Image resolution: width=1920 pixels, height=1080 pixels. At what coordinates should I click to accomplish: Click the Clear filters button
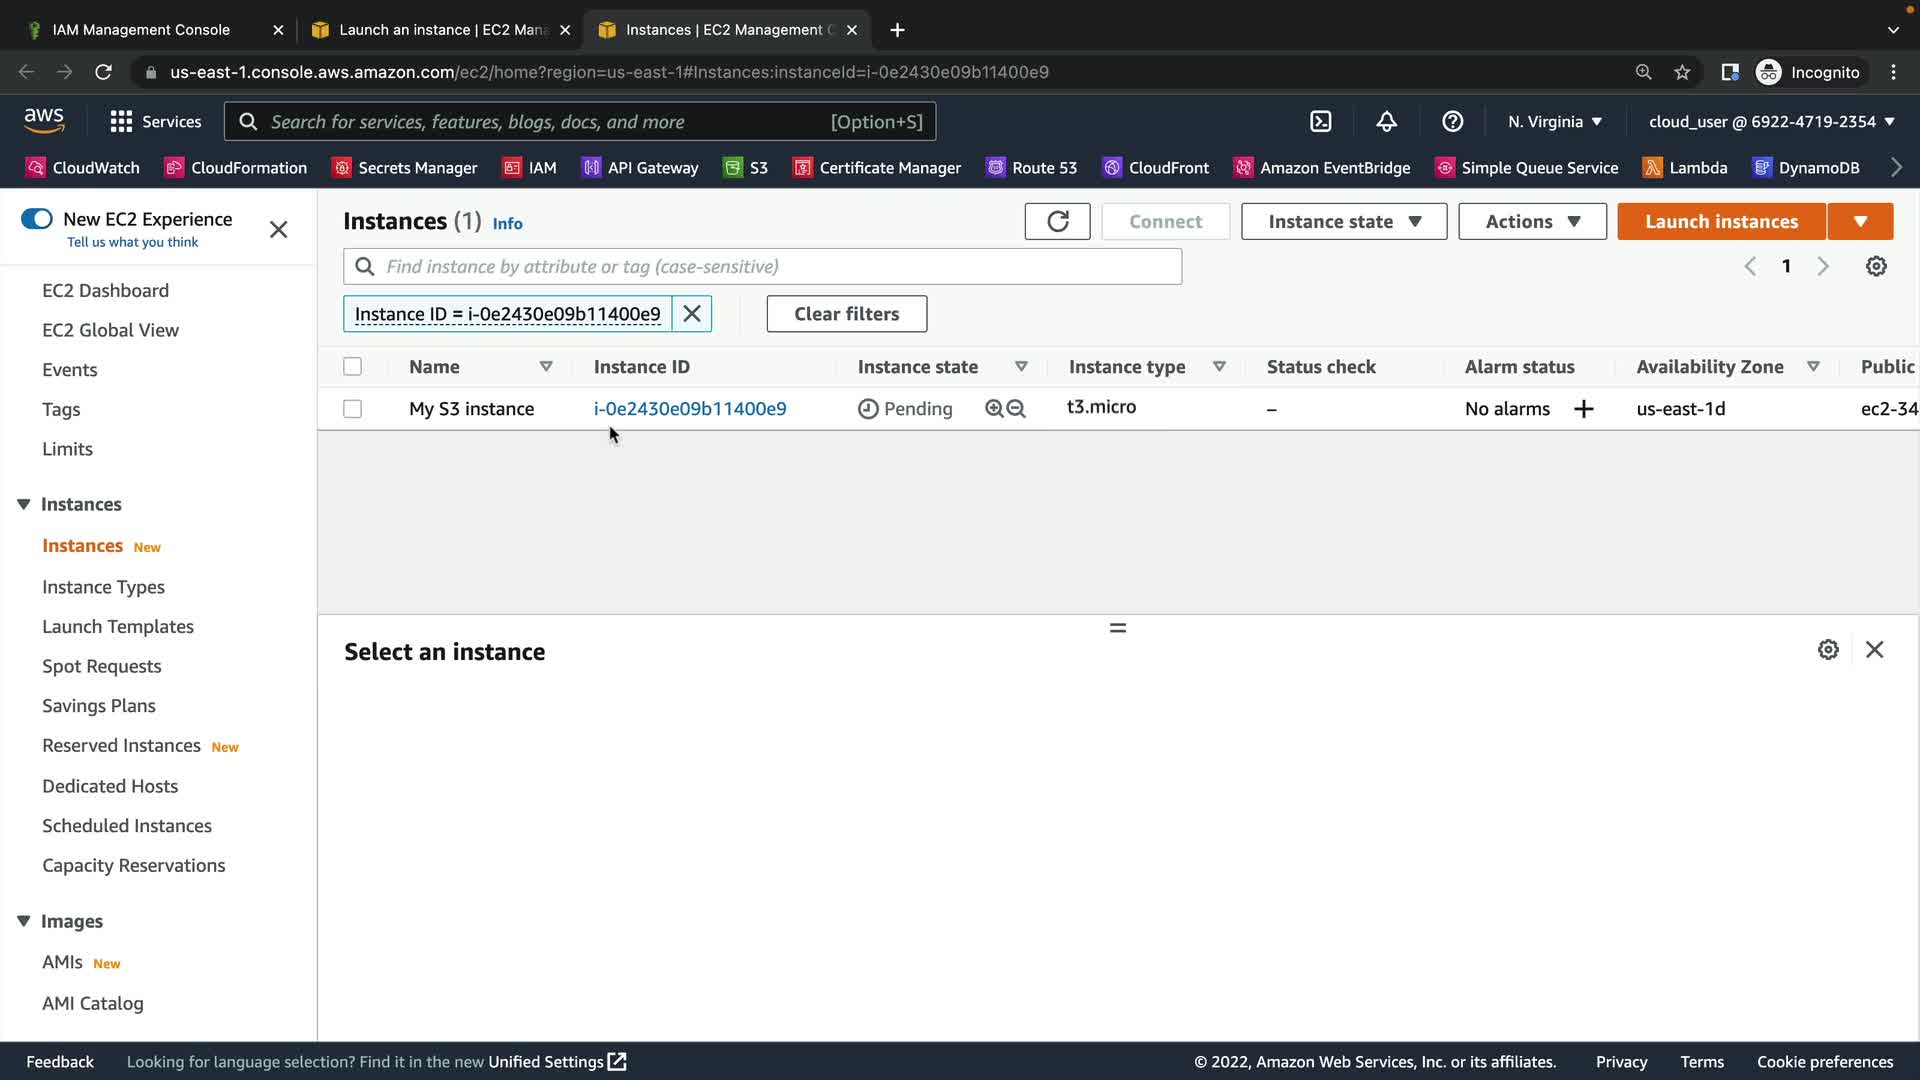846,314
